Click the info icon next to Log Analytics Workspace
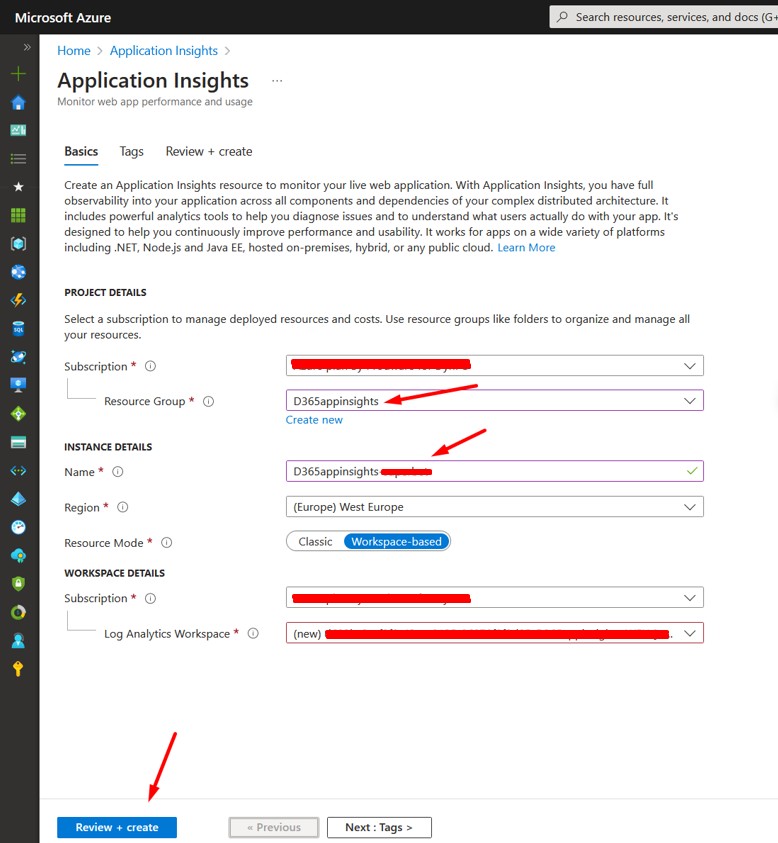The height and width of the screenshot is (843, 778). (x=253, y=633)
